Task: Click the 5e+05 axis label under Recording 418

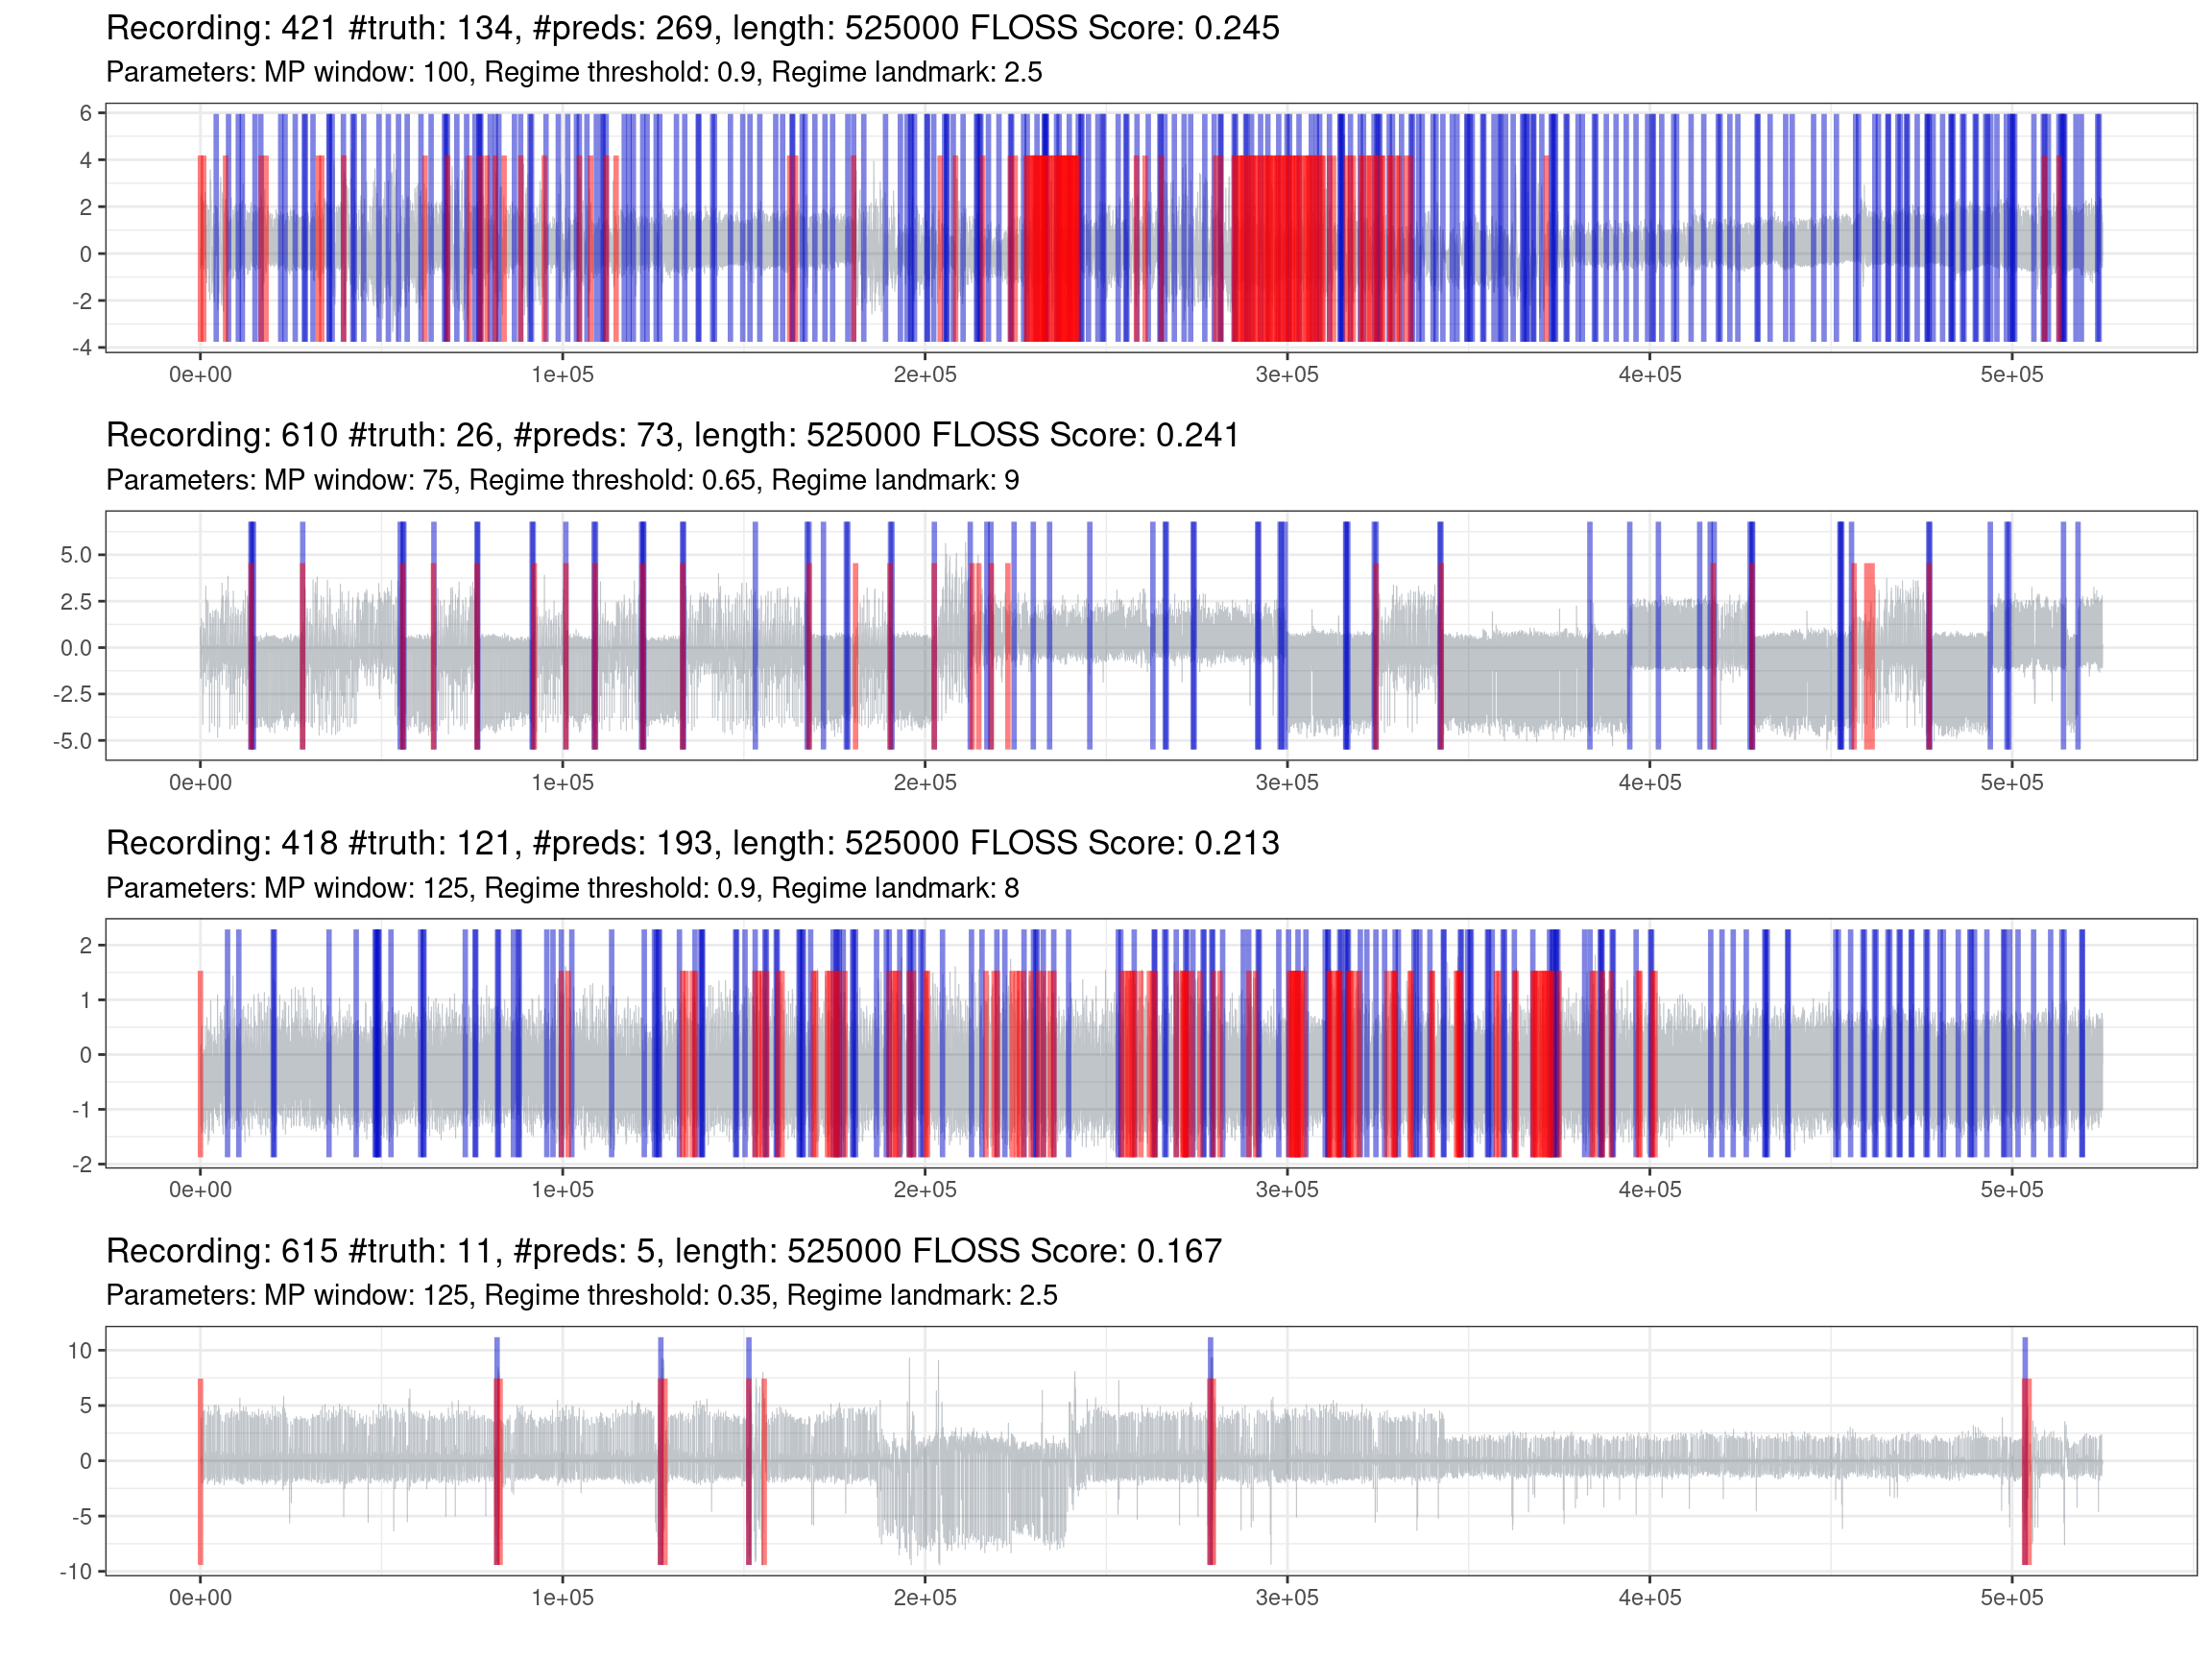Action: pyautogui.click(x=2012, y=1190)
